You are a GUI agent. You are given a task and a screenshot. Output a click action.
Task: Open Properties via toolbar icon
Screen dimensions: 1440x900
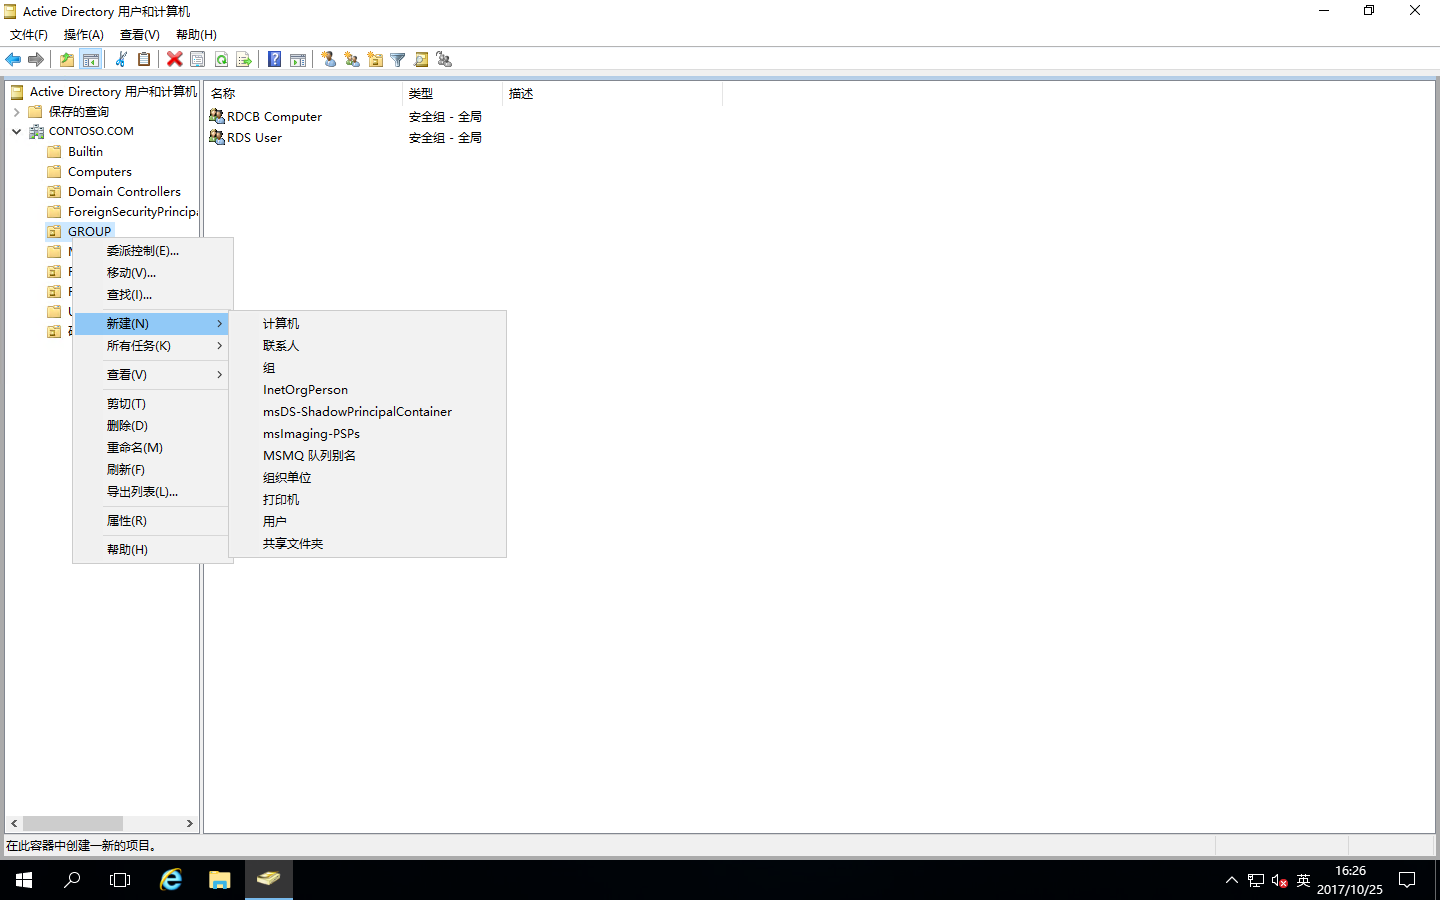coord(198,60)
